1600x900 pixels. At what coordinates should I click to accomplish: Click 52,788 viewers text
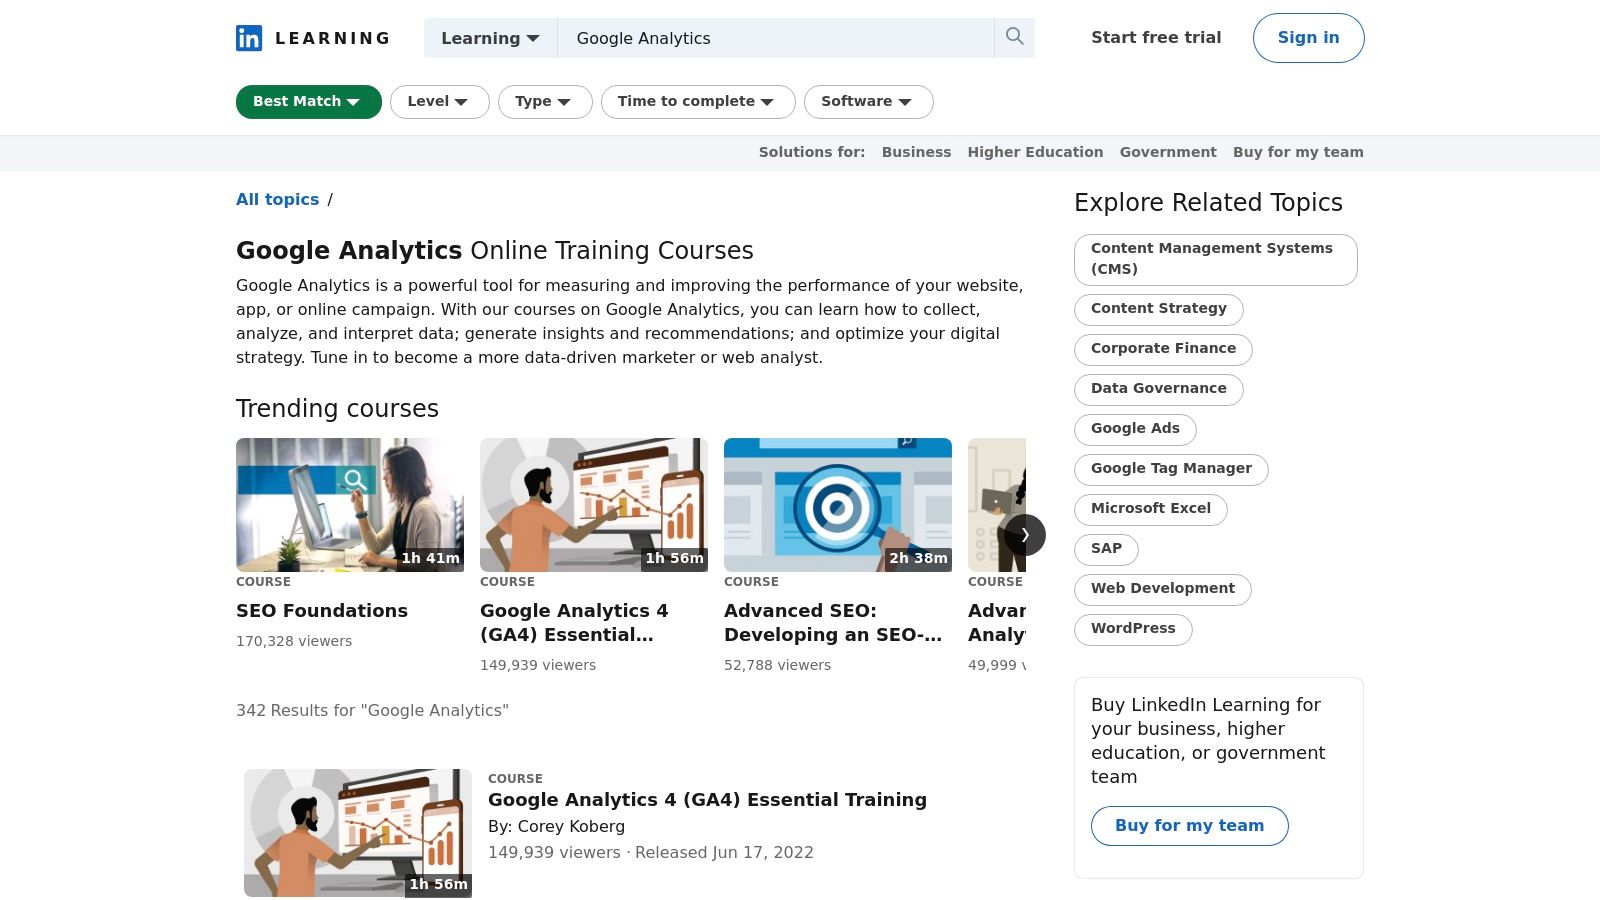click(777, 665)
